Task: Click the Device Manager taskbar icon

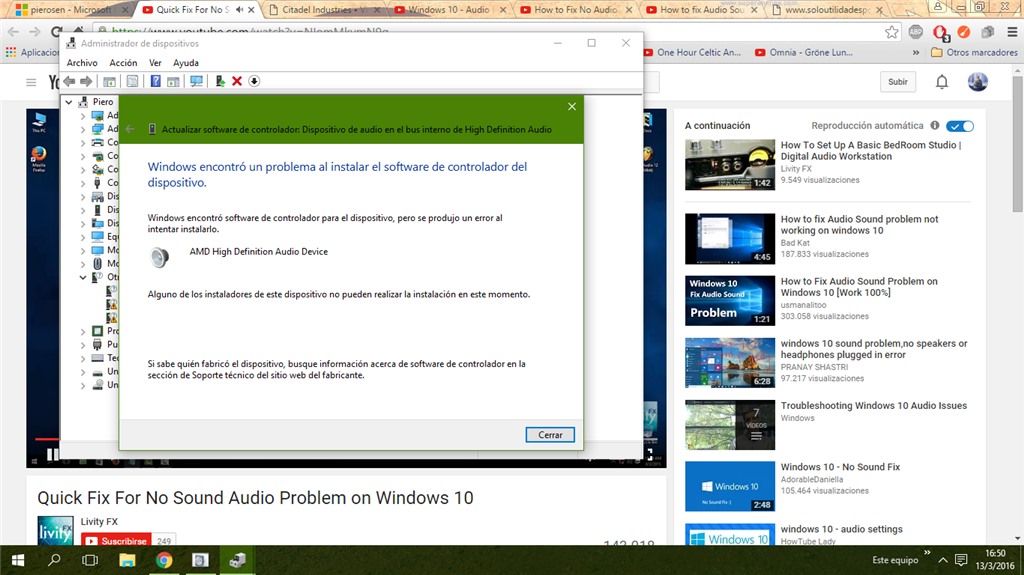Action: click(x=237, y=560)
